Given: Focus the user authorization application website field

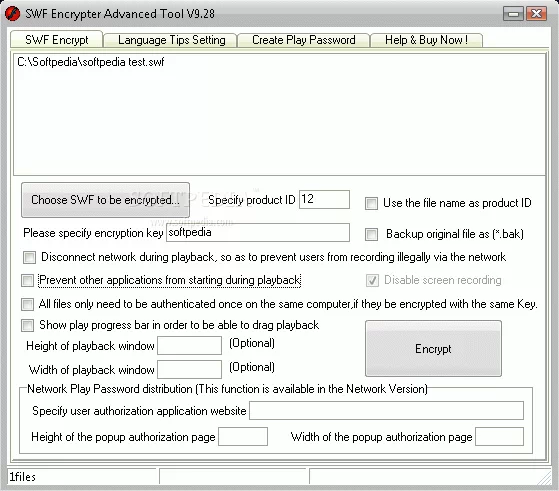Looking at the screenshot, I should 386,410.
